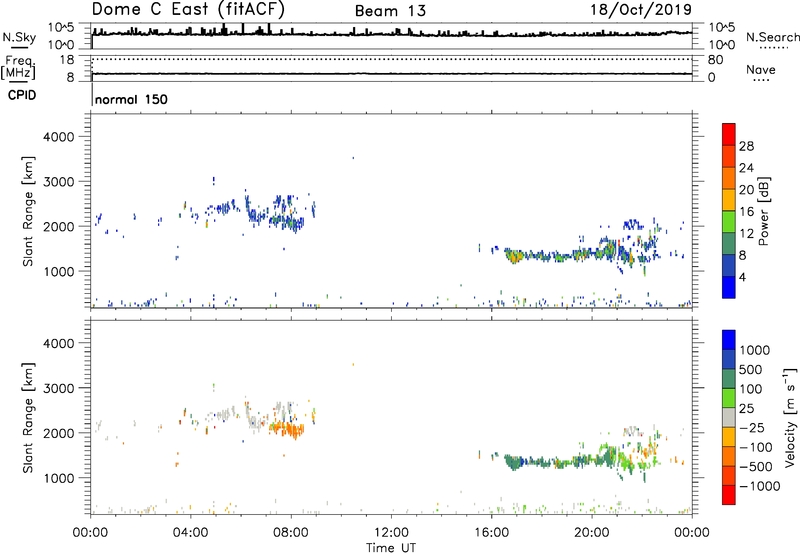Click the '-25' label on Velocity color bar
Viewport: 800px width, 554px height.
click(x=752, y=428)
